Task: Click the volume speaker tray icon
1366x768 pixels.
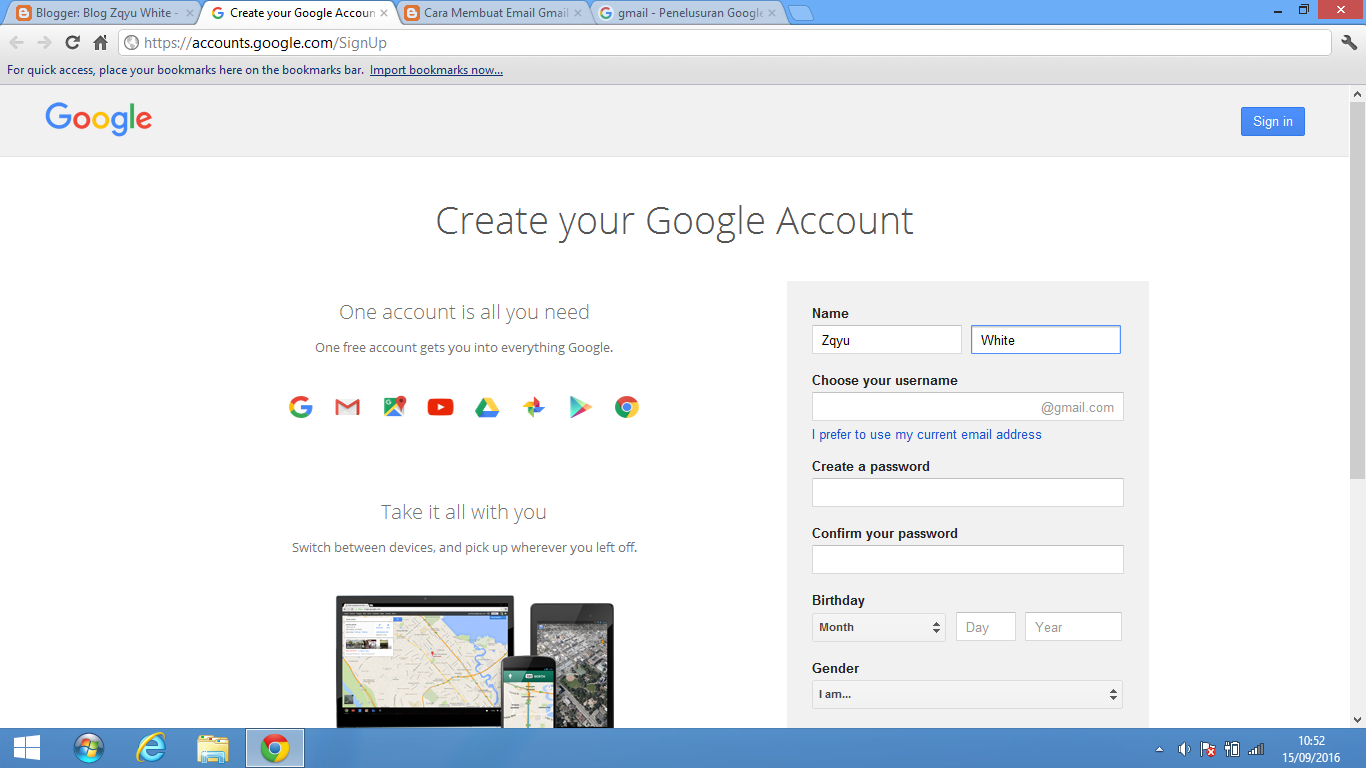Action: tap(1184, 749)
